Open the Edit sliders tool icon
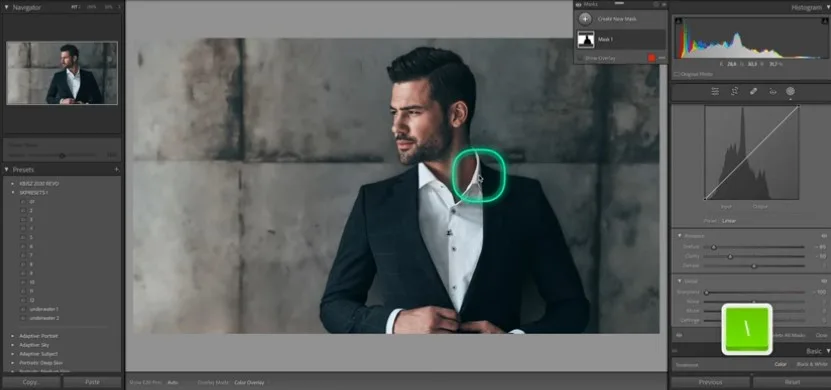This screenshot has width=831, height=390. click(715, 91)
